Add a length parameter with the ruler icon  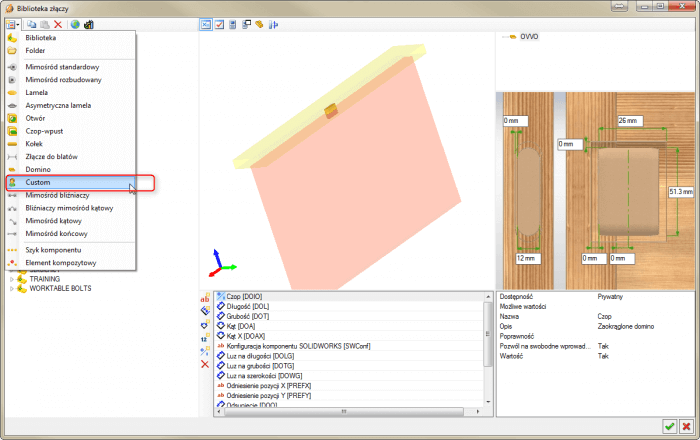tap(205, 311)
